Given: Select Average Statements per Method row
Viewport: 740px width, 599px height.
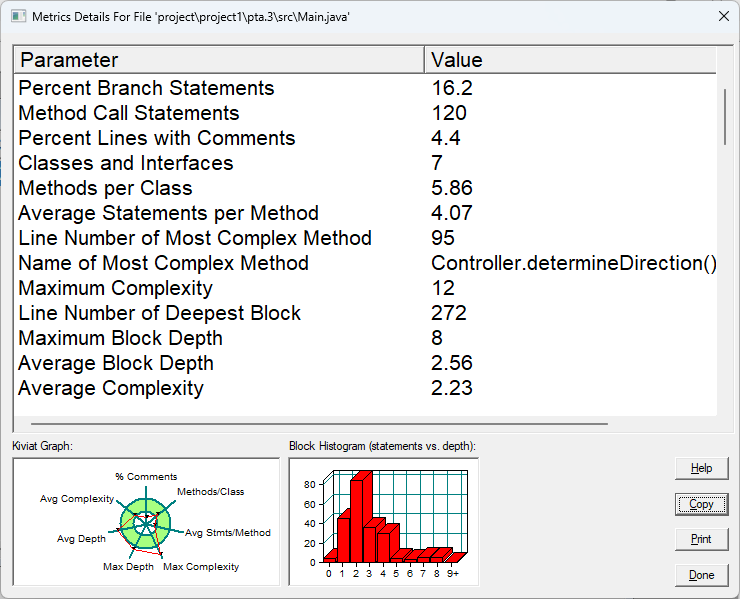Looking at the screenshot, I should click(365, 213).
